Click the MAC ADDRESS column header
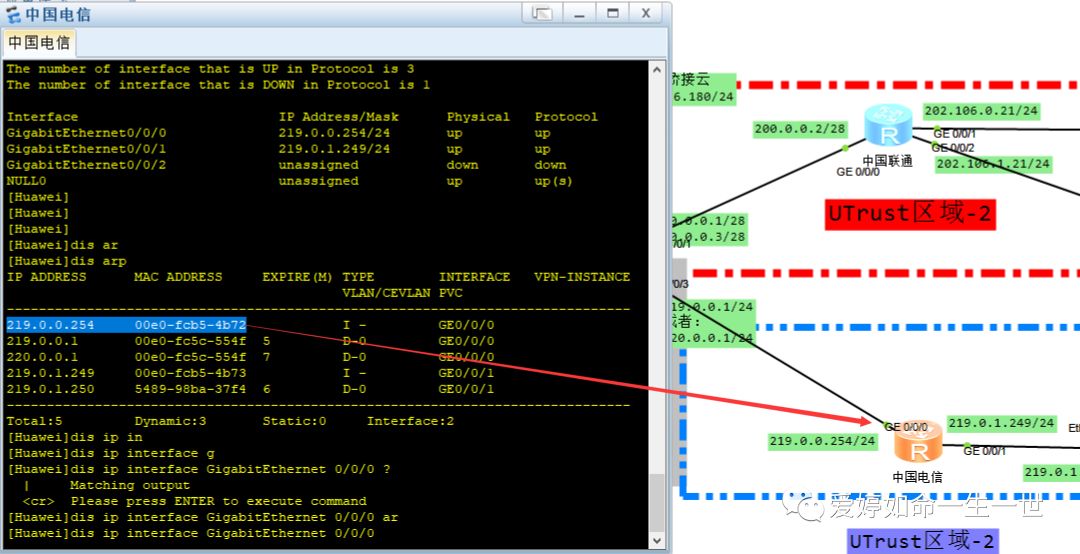Screen dimensions: 1080x554 178,276
